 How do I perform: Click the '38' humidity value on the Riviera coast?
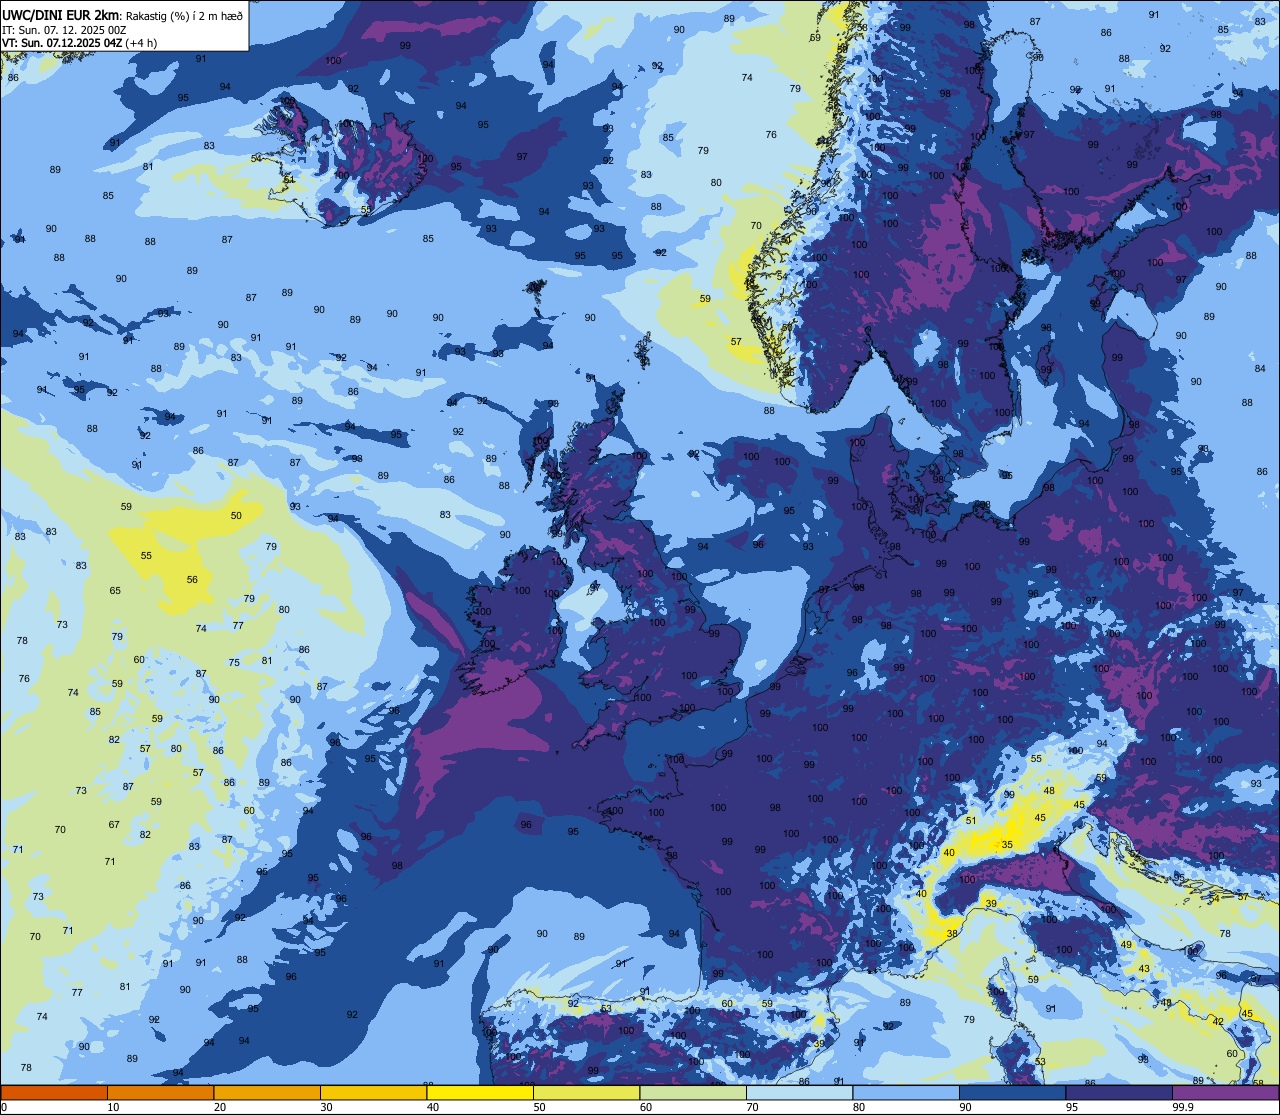(x=952, y=934)
